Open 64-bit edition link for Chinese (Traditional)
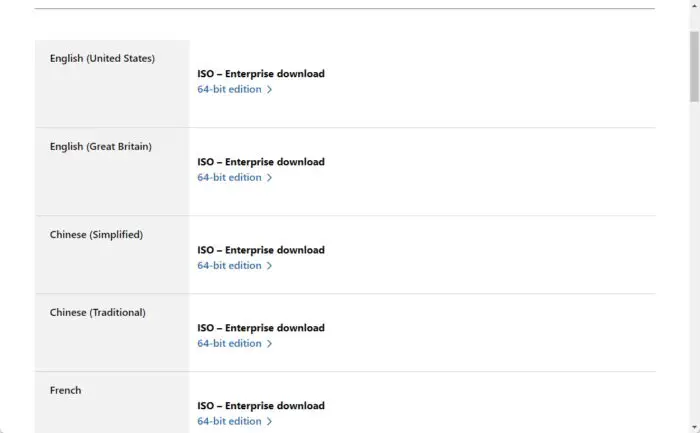The image size is (700, 433). (229, 343)
